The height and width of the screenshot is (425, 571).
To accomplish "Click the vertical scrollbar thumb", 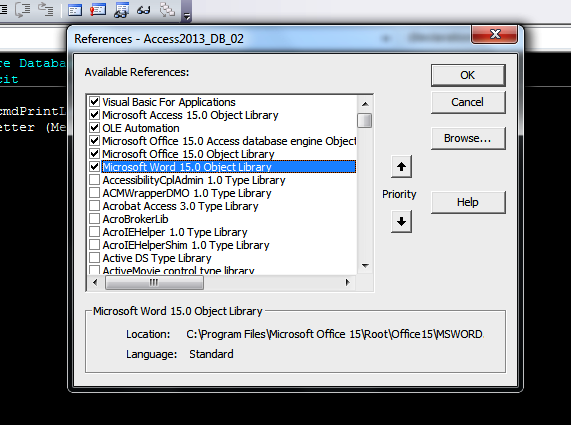I will click(365, 121).
